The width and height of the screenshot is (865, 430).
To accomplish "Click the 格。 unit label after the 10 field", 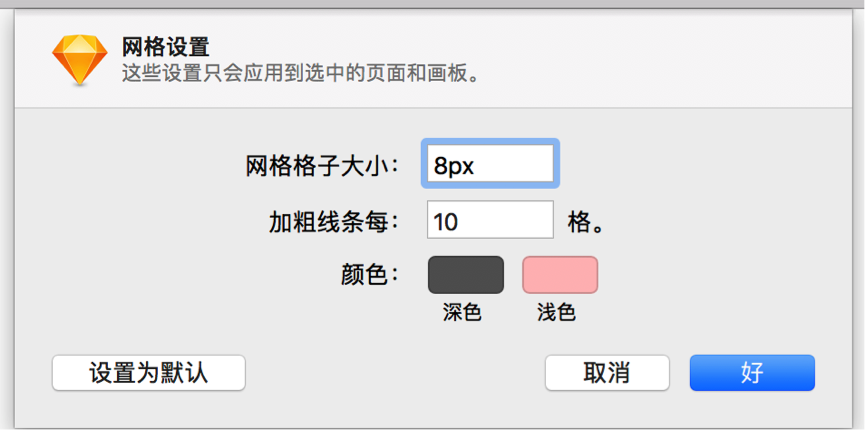I will [584, 222].
